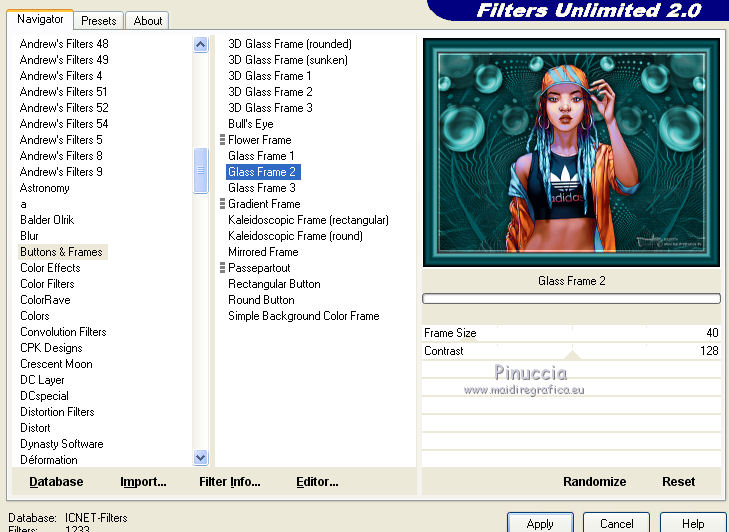Choose 3D Glass Frame 2 filter
Viewport: 729px width, 532px height.
pos(270,92)
